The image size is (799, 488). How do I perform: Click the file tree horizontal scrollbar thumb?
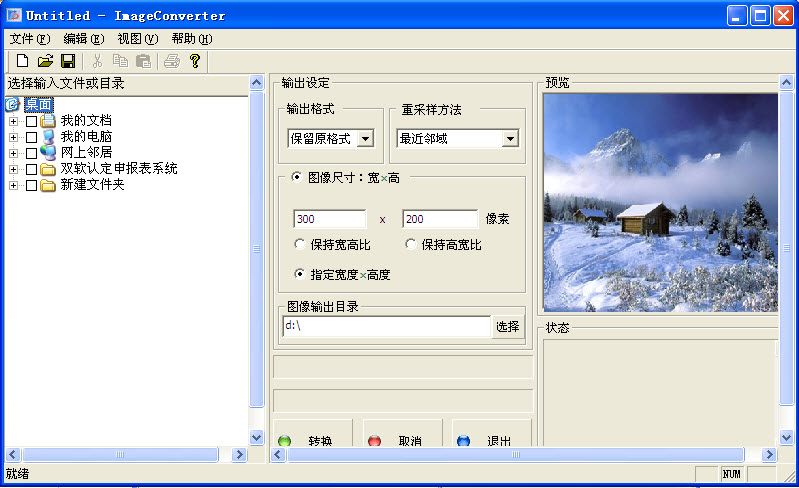coord(120,454)
